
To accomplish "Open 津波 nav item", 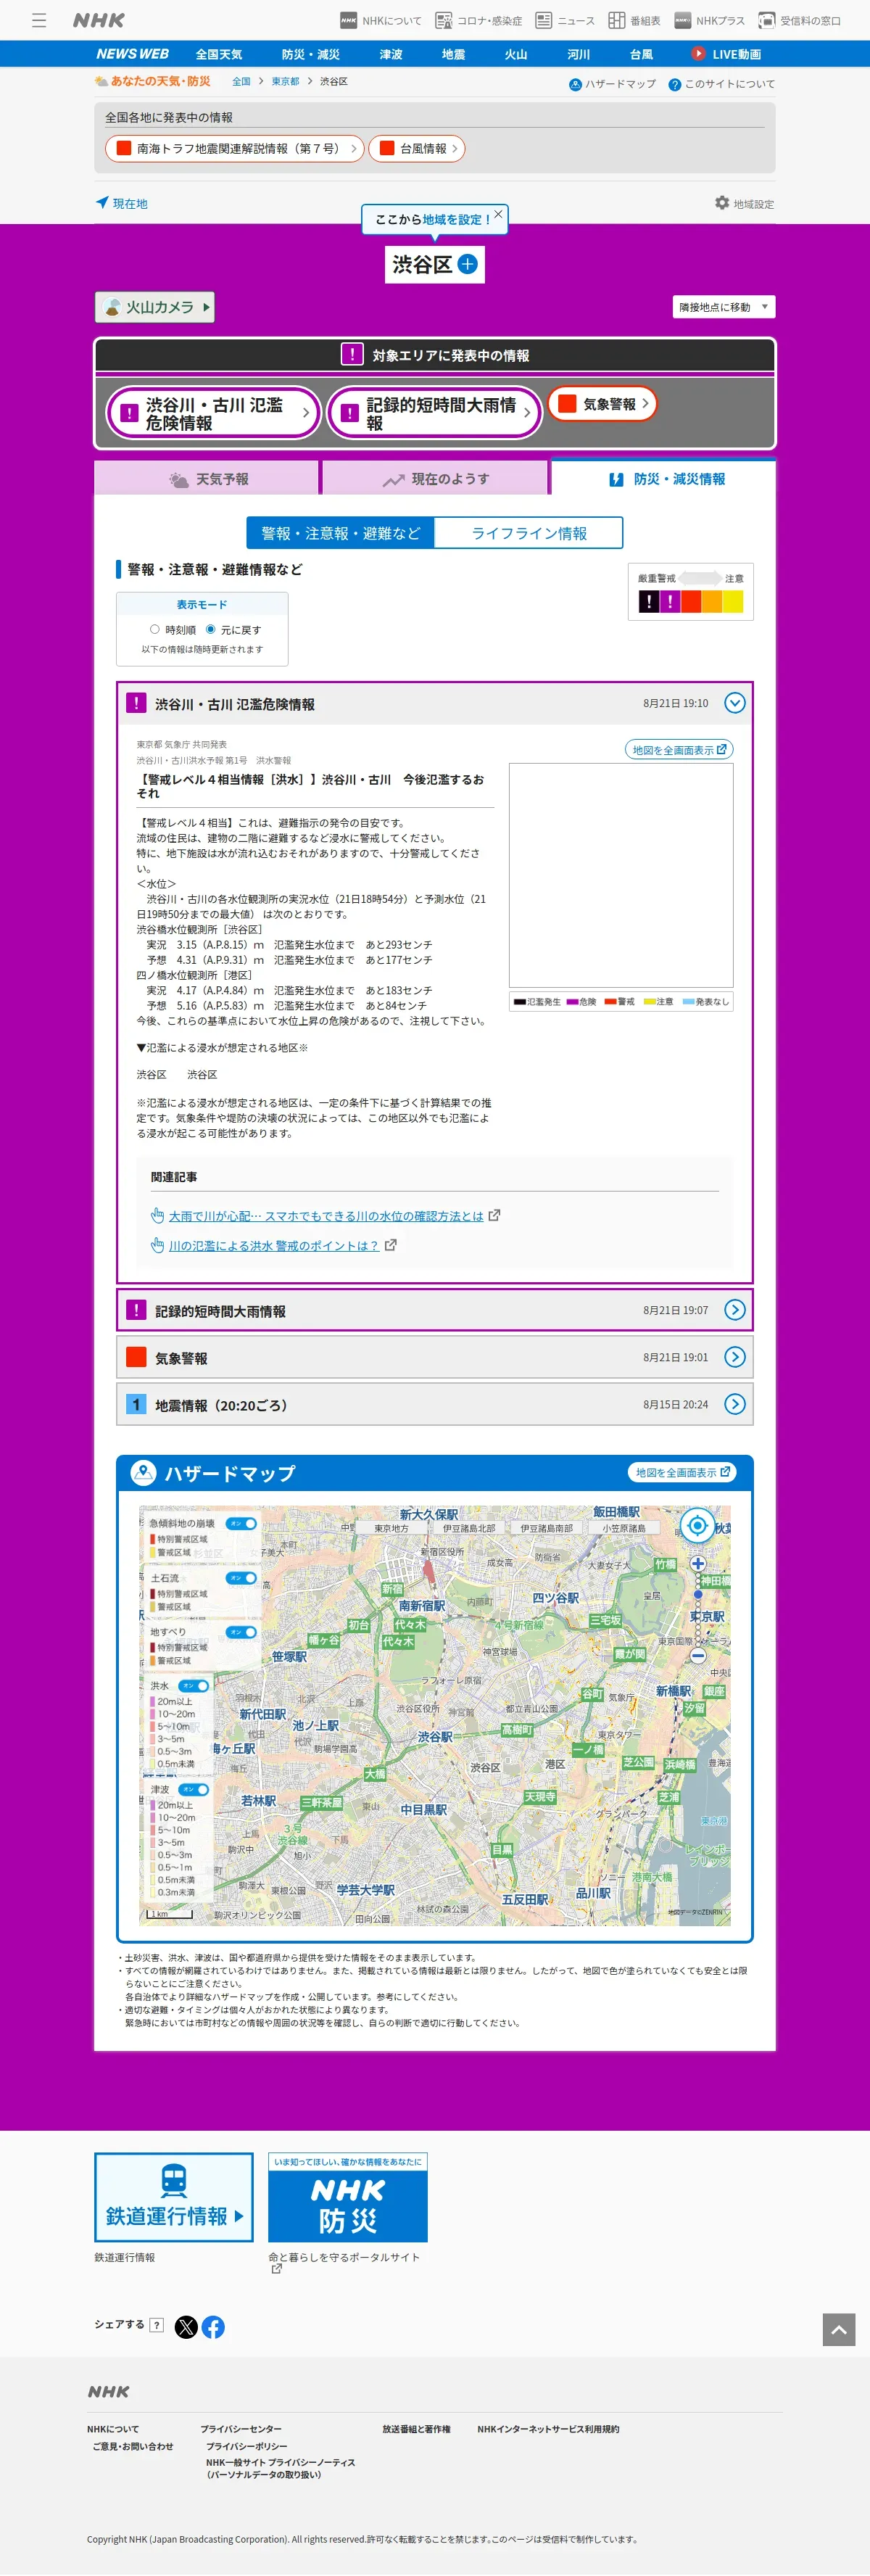I will click(391, 54).
